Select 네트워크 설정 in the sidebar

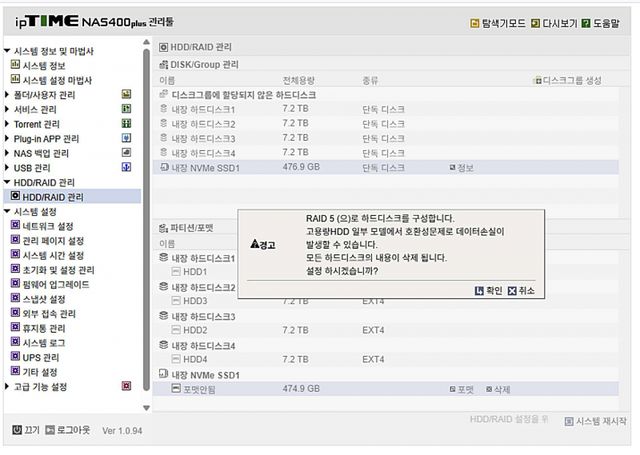click(x=47, y=226)
